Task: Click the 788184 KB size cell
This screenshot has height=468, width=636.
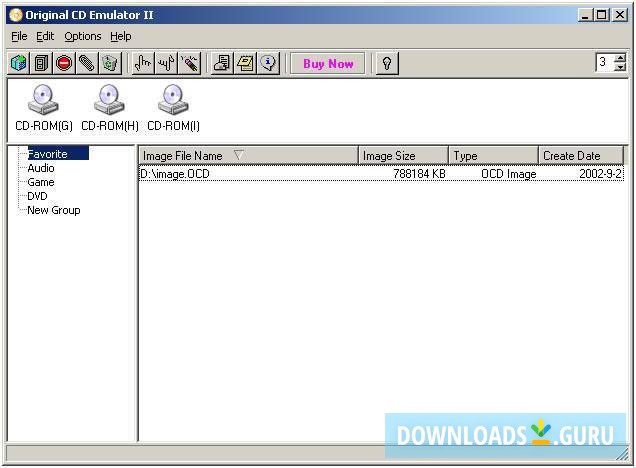Action: click(419, 174)
